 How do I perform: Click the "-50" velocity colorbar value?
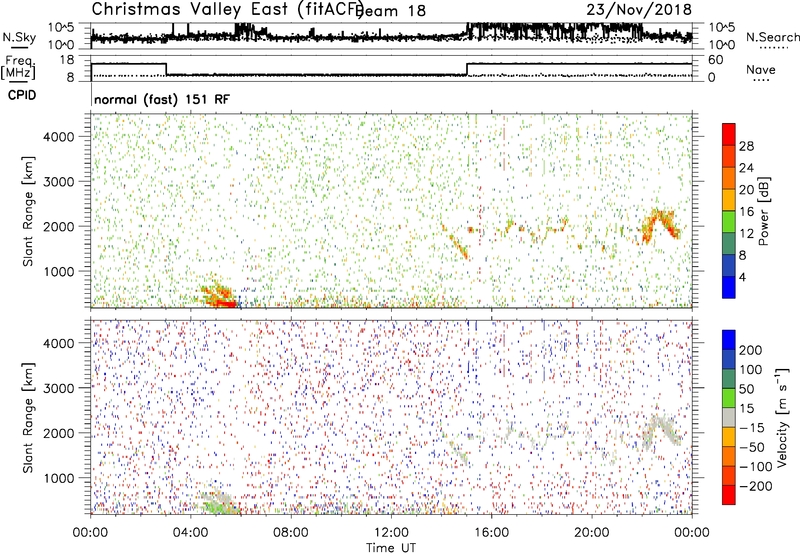[752, 447]
